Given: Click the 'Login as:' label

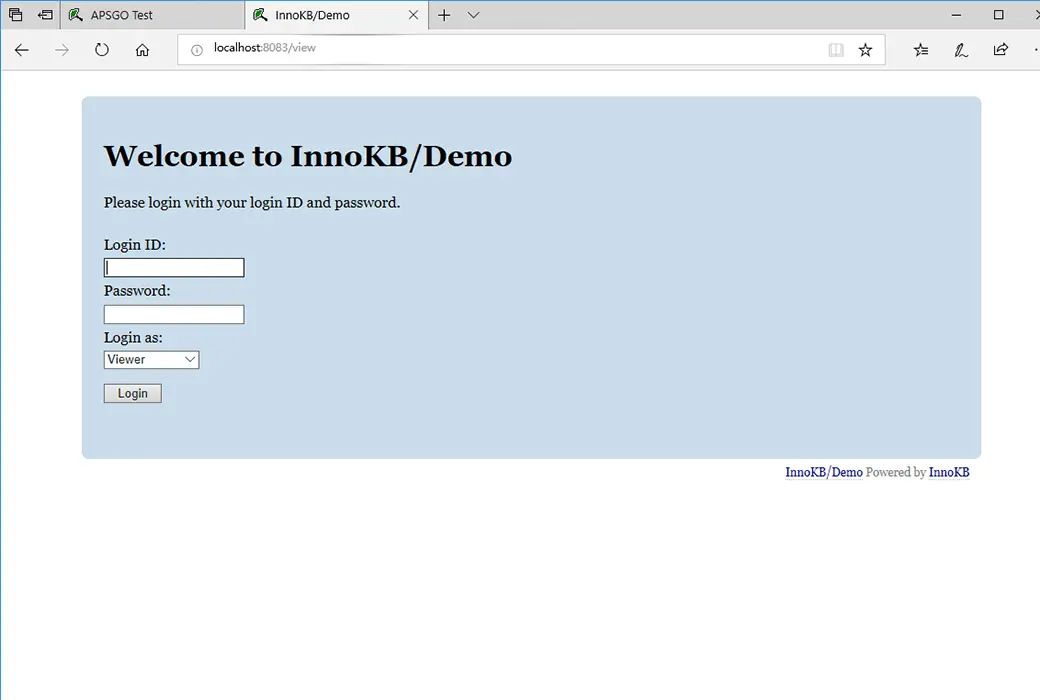Looking at the screenshot, I should click(x=133, y=338).
